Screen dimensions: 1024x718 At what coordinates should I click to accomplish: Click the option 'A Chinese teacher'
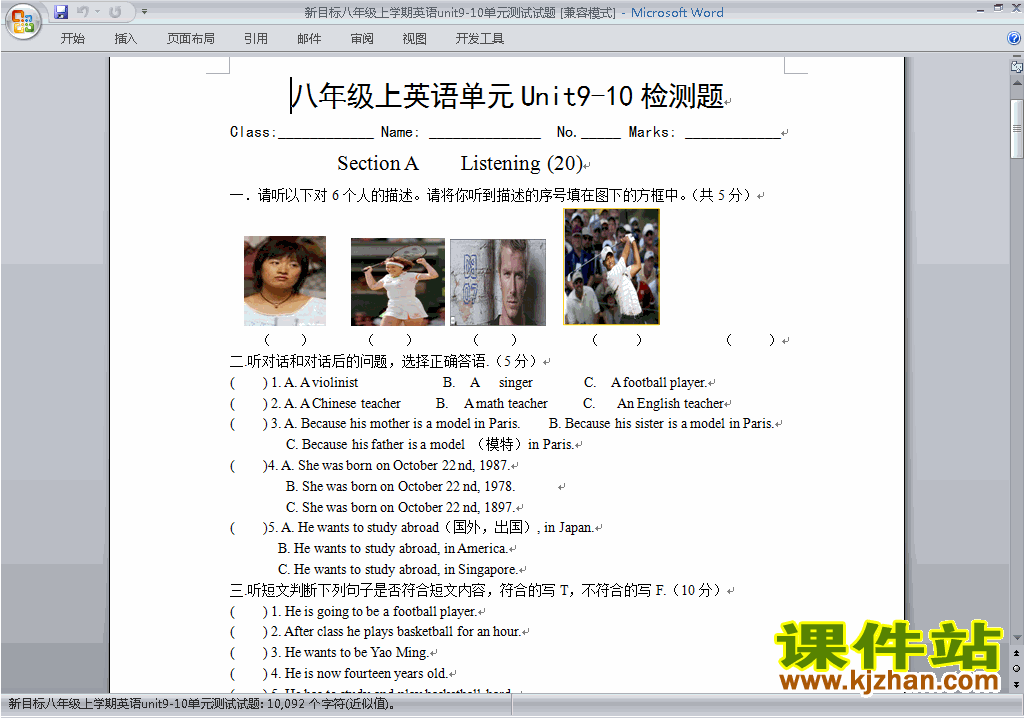(x=350, y=403)
